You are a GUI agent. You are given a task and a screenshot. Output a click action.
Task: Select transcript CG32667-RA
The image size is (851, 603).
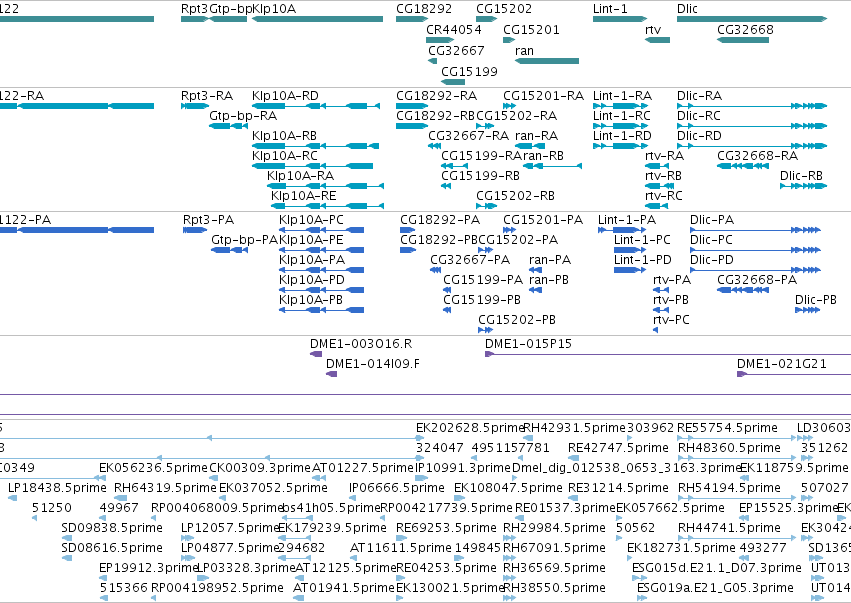tap(434, 146)
